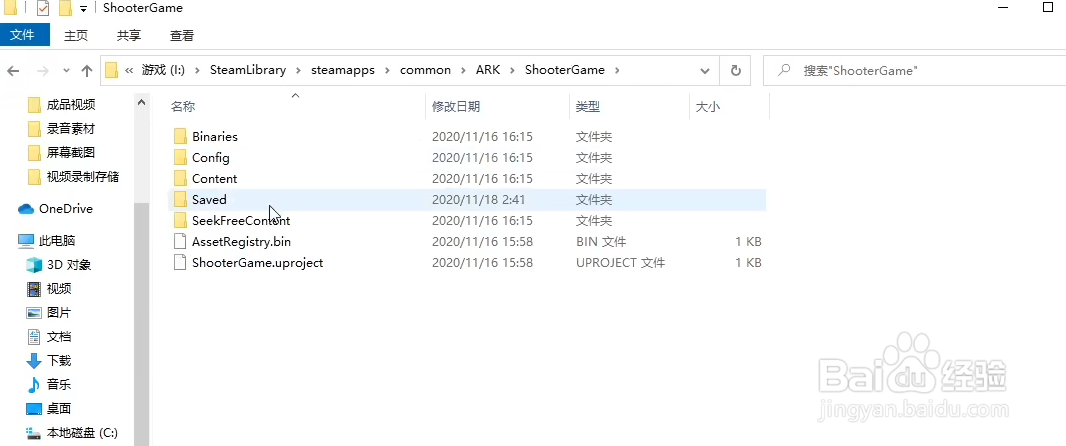Open 成品视频 in navigation pane
Viewport: 1066px width, 446px height.
pos(71,105)
